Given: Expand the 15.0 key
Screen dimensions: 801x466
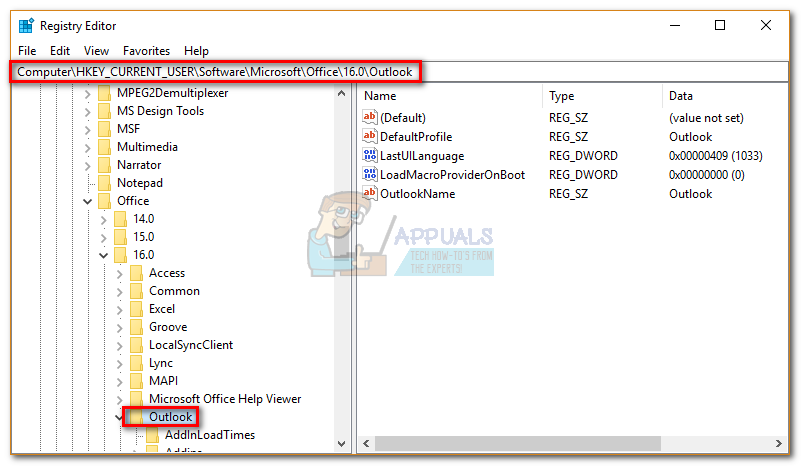Looking at the screenshot, I should [104, 238].
